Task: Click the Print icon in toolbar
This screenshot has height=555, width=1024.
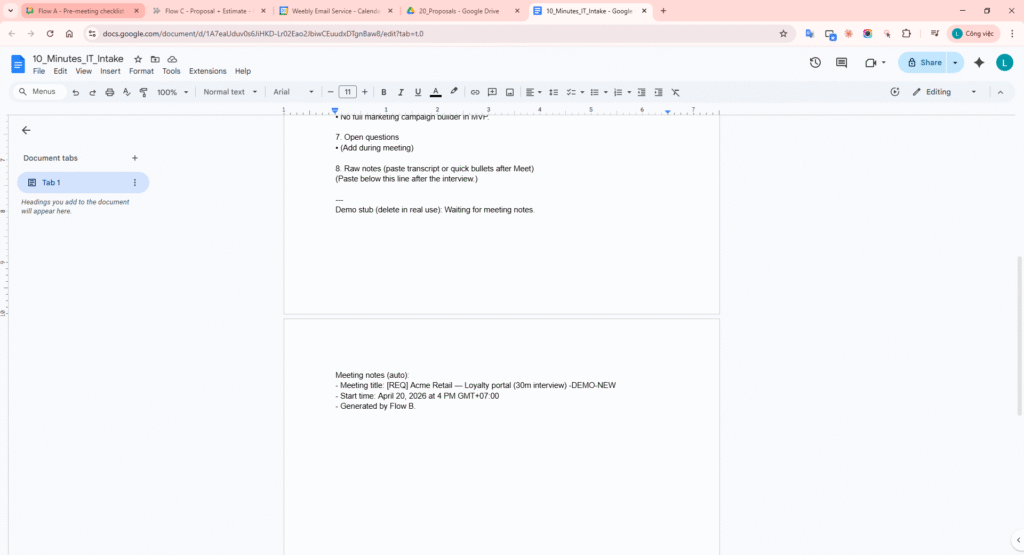Action: 109,92
